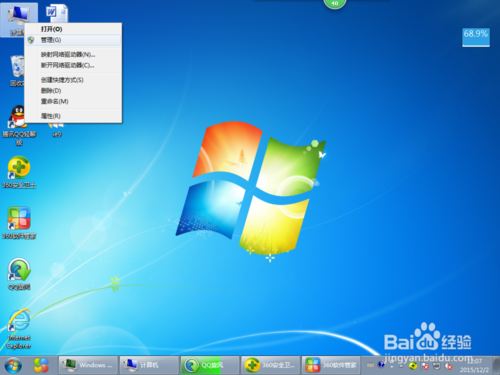500x375 pixels.
Task: Choose 打开(O) in the context menu
Action: click(x=73, y=29)
